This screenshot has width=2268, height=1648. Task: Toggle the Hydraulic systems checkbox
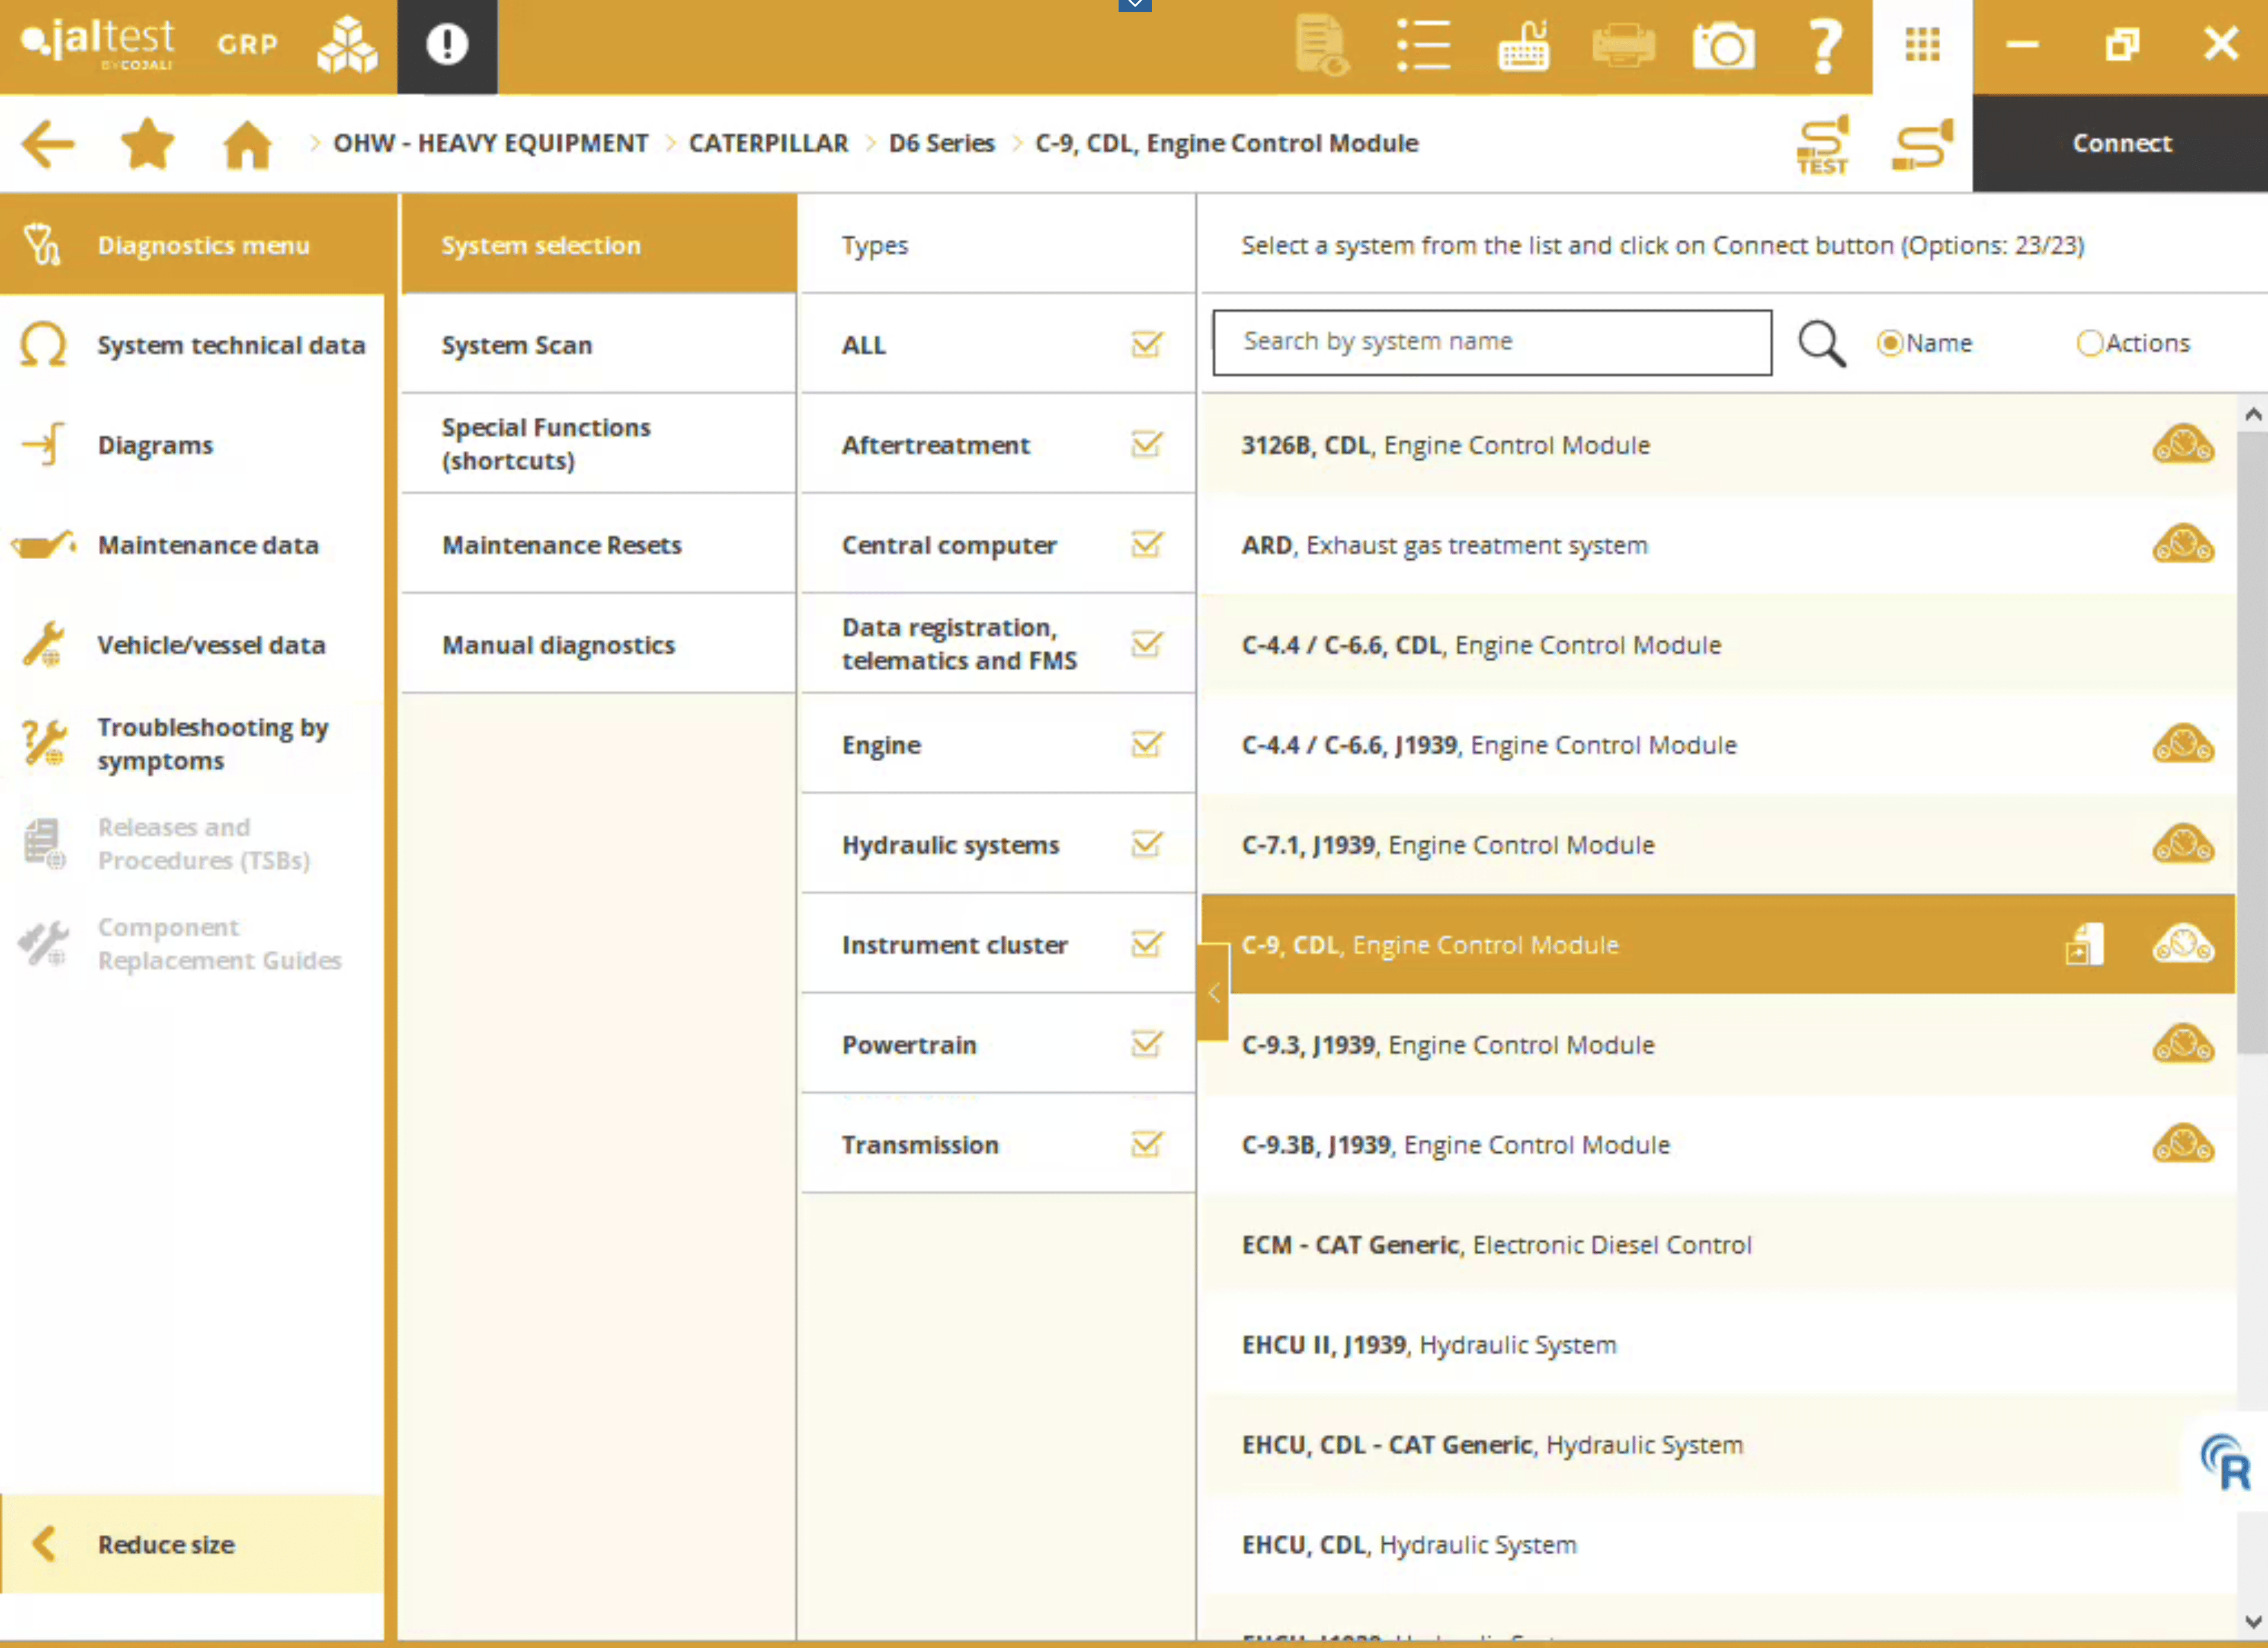pyautogui.click(x=1146, y=844)
